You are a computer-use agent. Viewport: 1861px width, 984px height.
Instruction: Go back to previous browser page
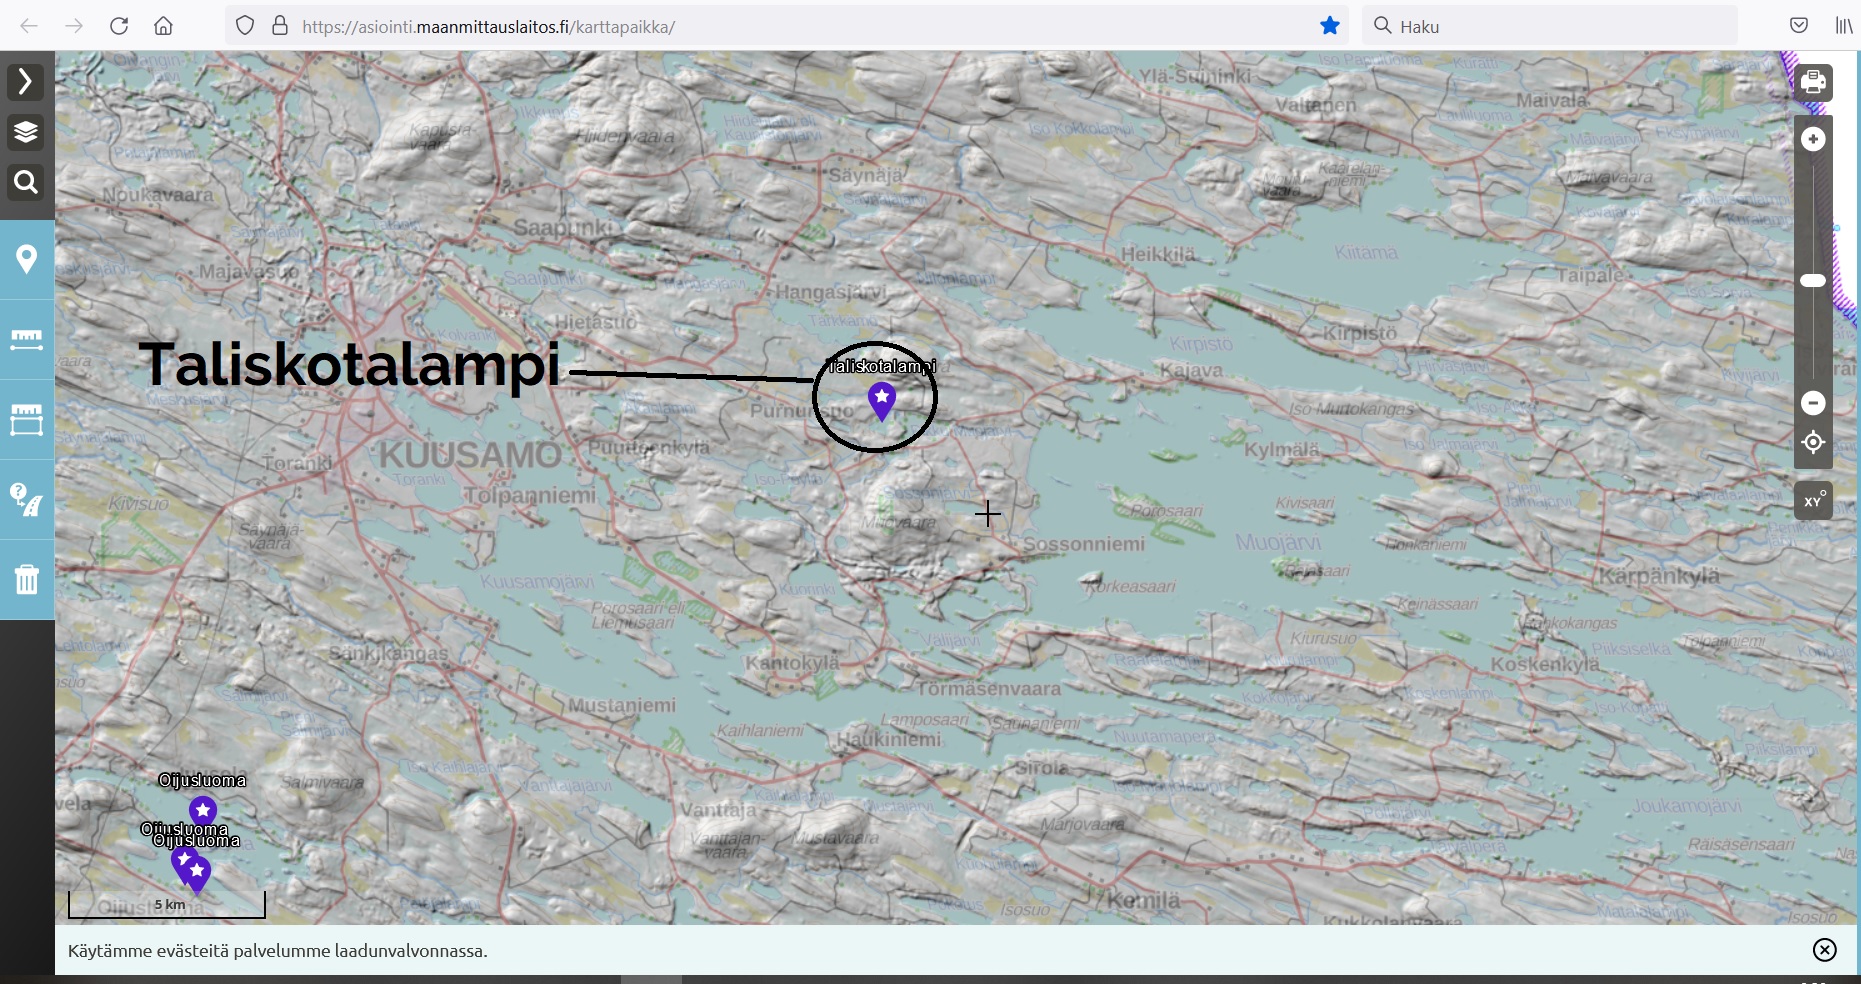click(29, 26)
